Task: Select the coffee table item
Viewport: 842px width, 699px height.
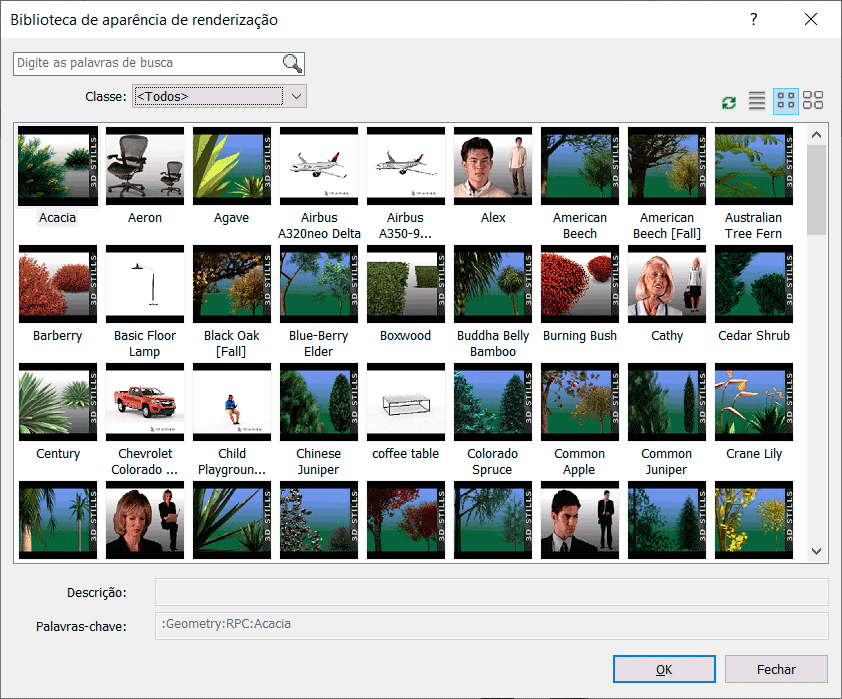Action: coord(406,402)
